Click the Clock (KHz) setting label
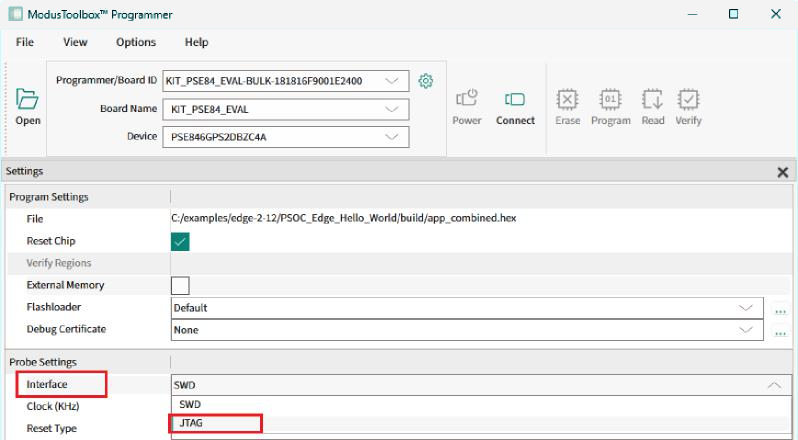The width and height of the screenshot is (798, 440). pyautogui.click(x=53, y=406)
